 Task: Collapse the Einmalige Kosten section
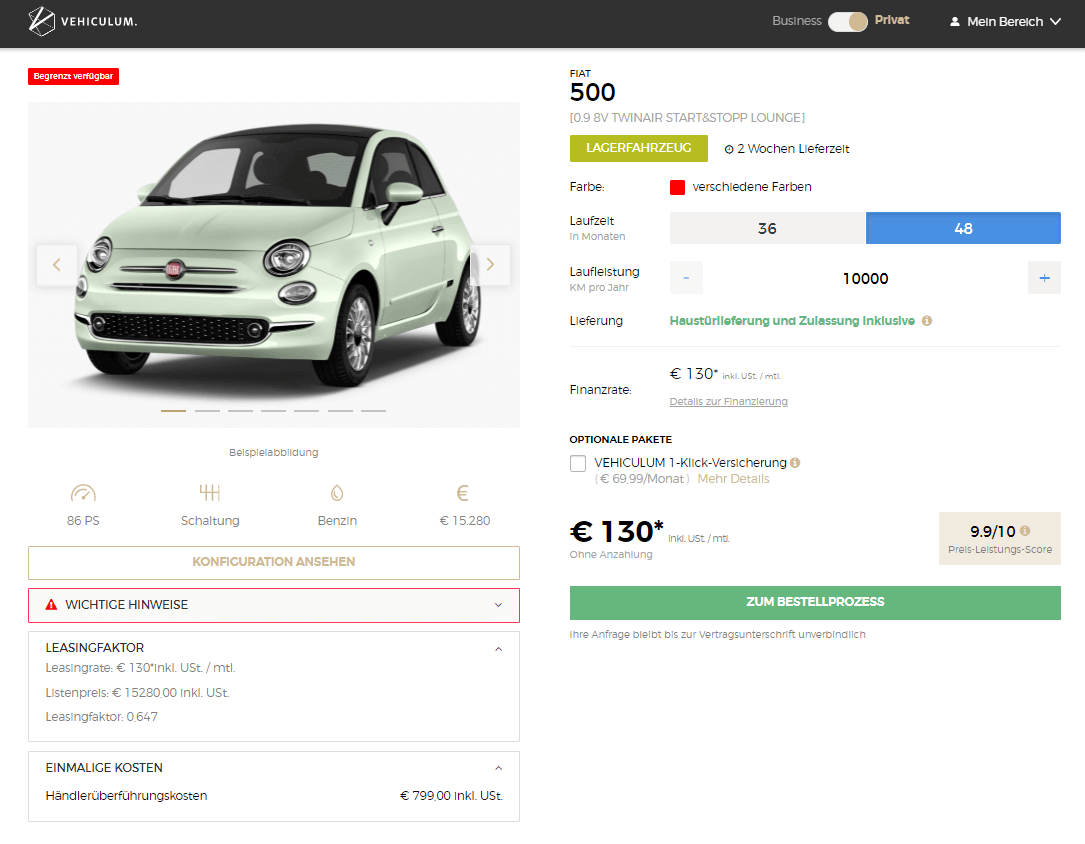point(498,769)
